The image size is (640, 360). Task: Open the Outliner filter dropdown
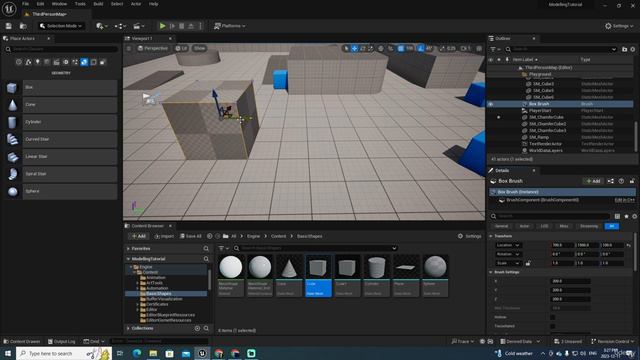click(x=495, y=49)
